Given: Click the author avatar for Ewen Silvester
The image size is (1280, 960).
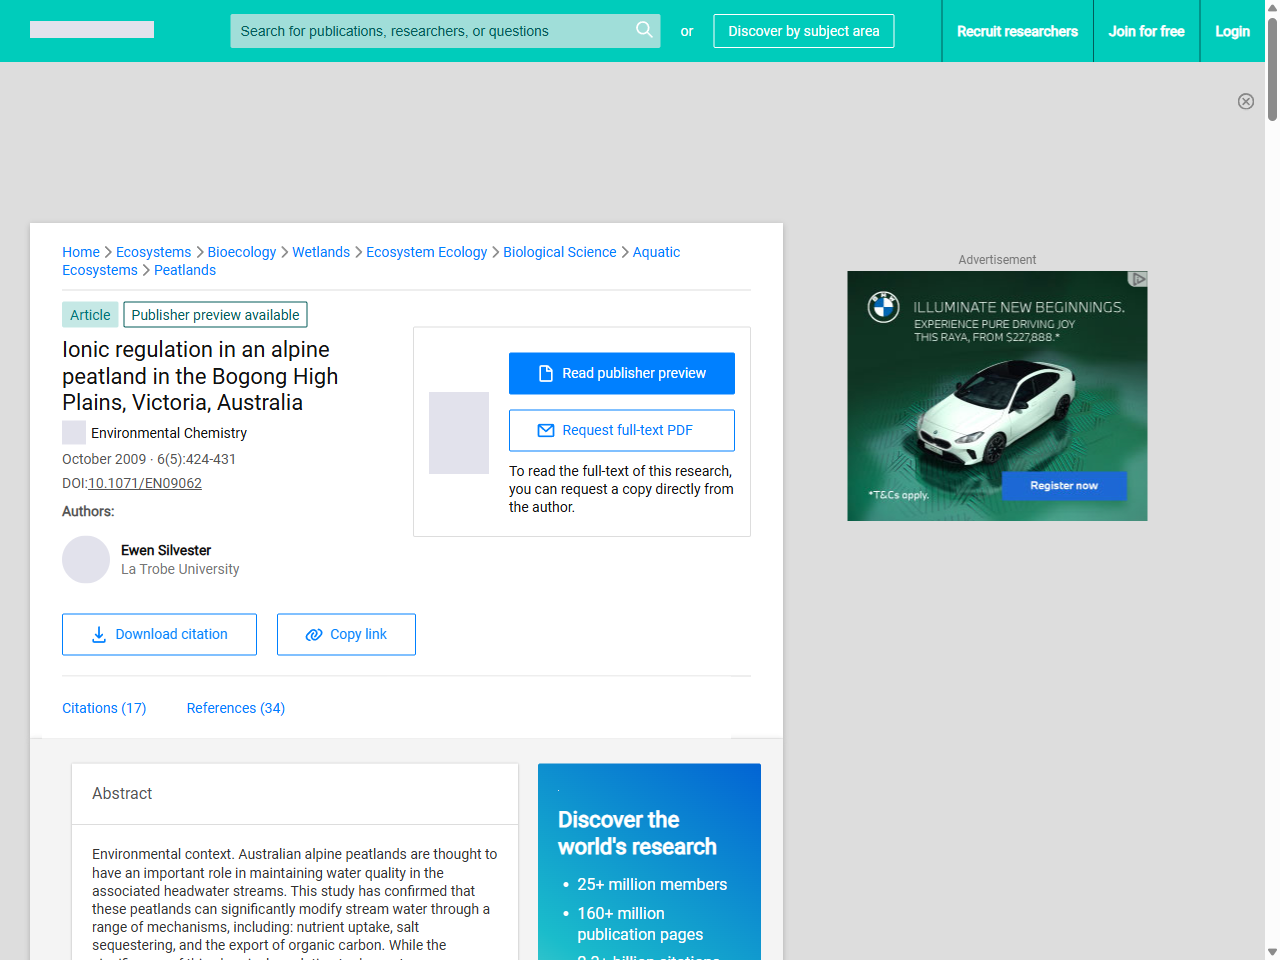Looking at the screenshot, I should coord(86,559).
